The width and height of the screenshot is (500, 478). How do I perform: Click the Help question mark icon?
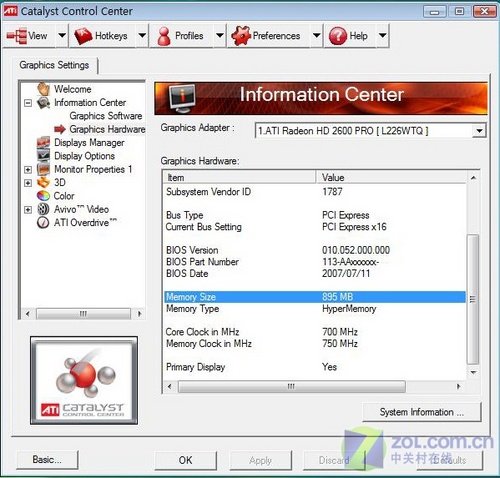(338, 36)
